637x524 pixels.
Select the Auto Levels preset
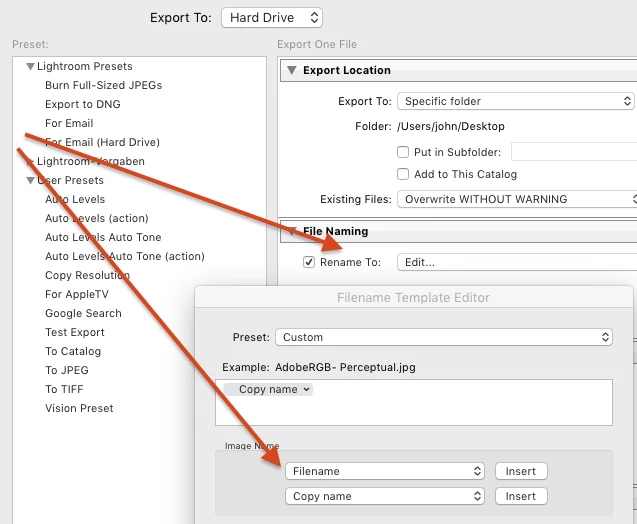75,199
